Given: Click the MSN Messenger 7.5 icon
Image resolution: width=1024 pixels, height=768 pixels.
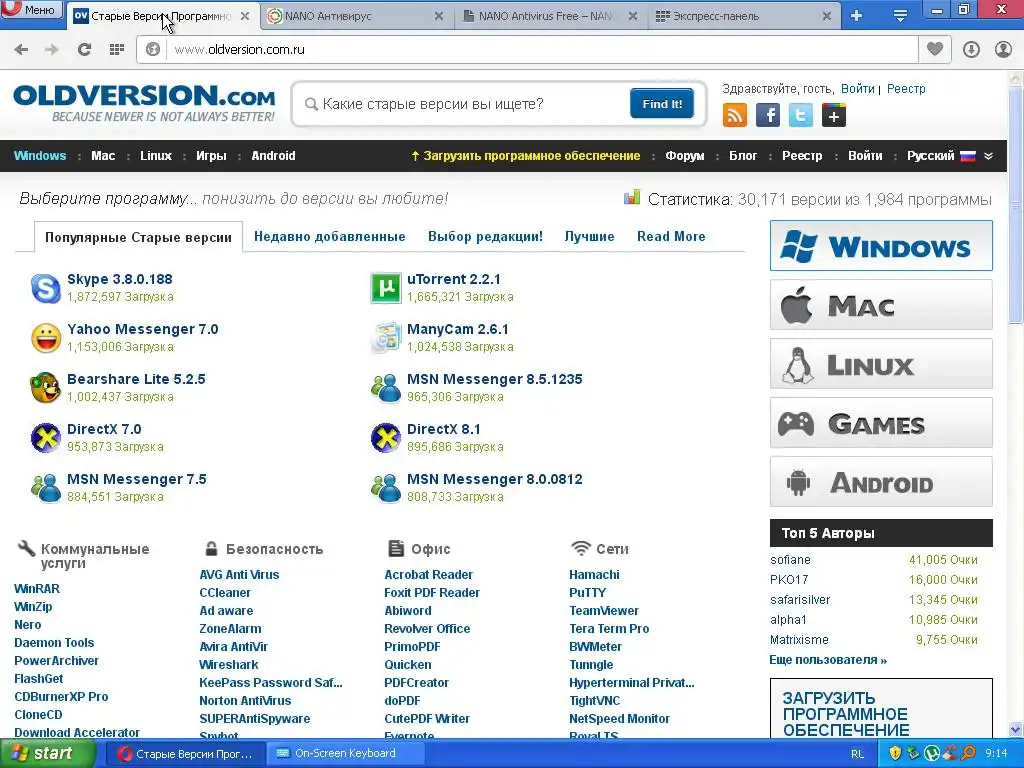Looking at the screenshot, I should 46,488.
